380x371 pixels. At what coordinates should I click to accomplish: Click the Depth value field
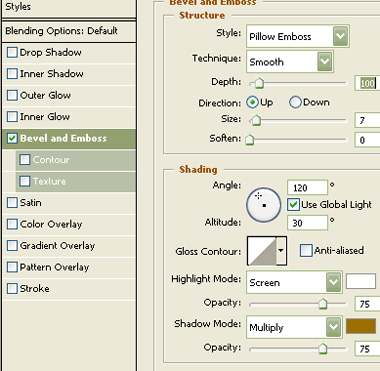pyautogui.click(x=367, y=83)
